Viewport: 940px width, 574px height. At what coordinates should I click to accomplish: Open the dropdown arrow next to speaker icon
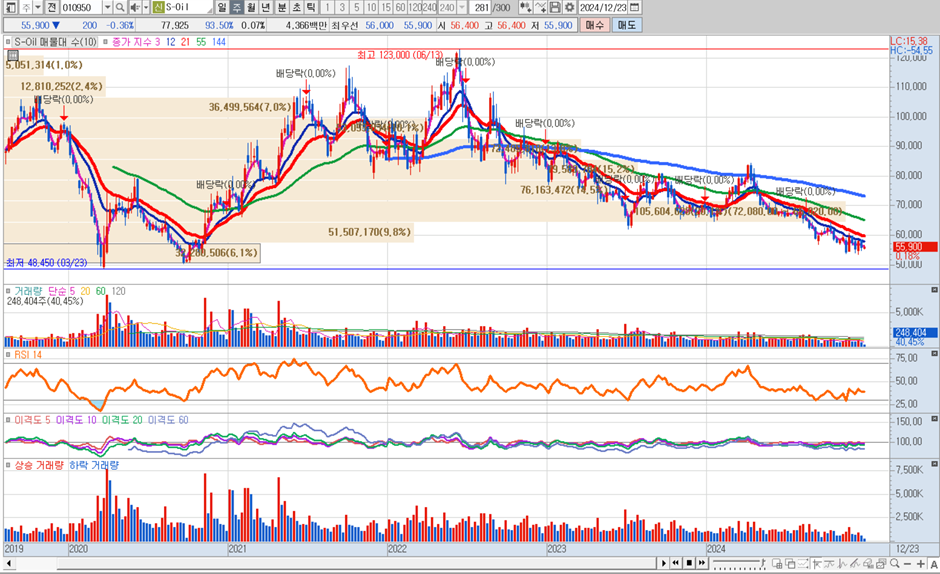(146, 8)
